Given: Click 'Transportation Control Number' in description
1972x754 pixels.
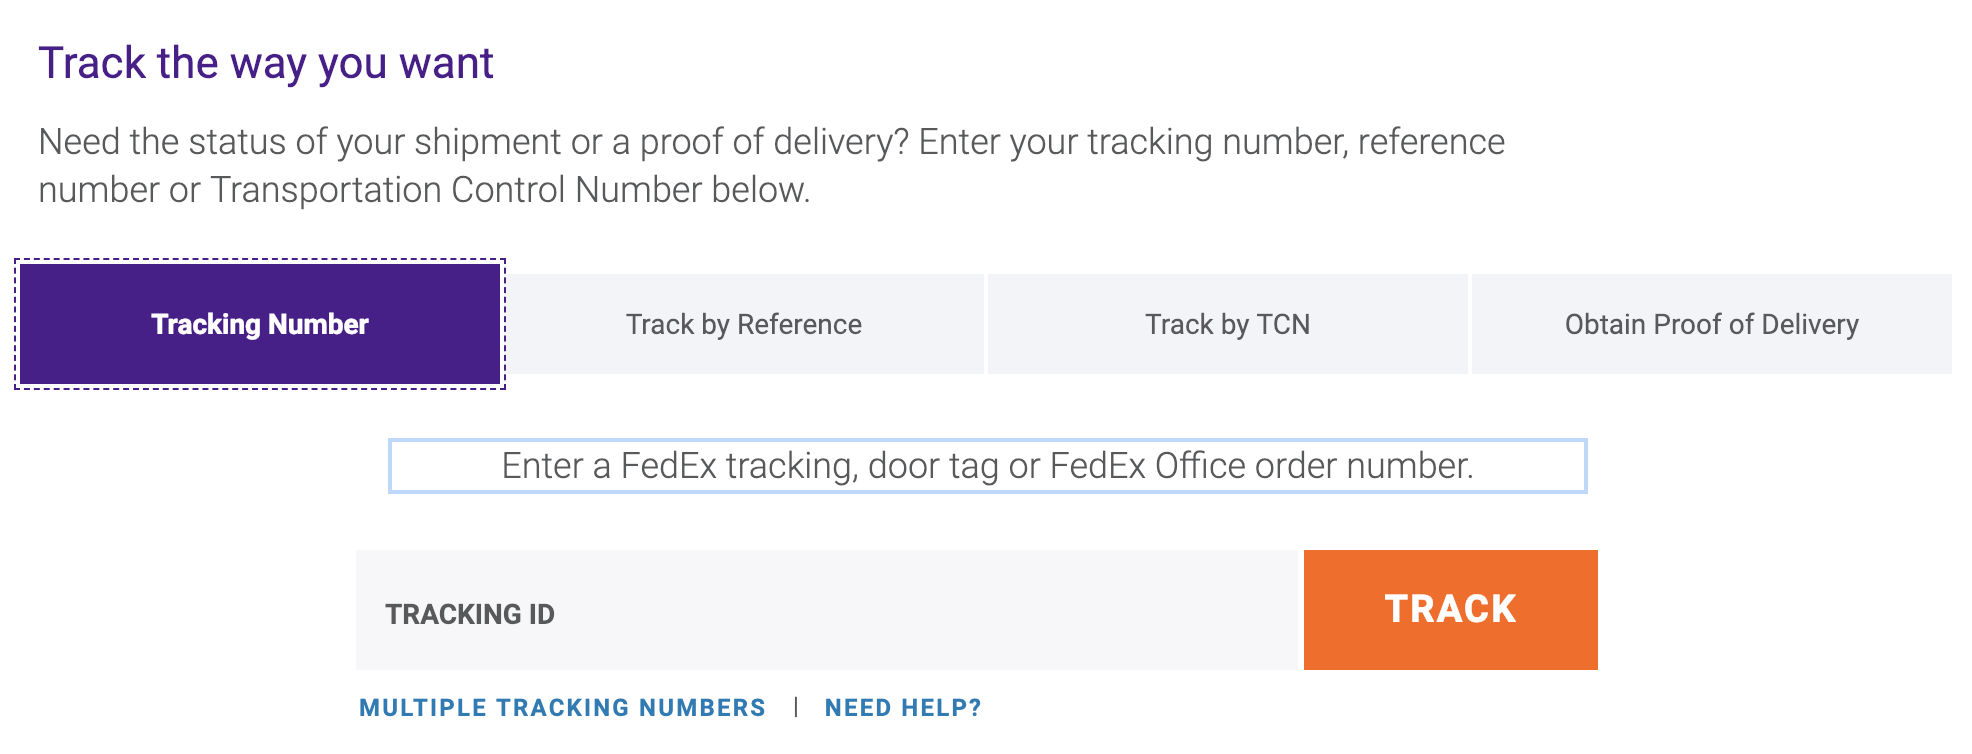Looking at the screenshot, I should coord(456,190).
